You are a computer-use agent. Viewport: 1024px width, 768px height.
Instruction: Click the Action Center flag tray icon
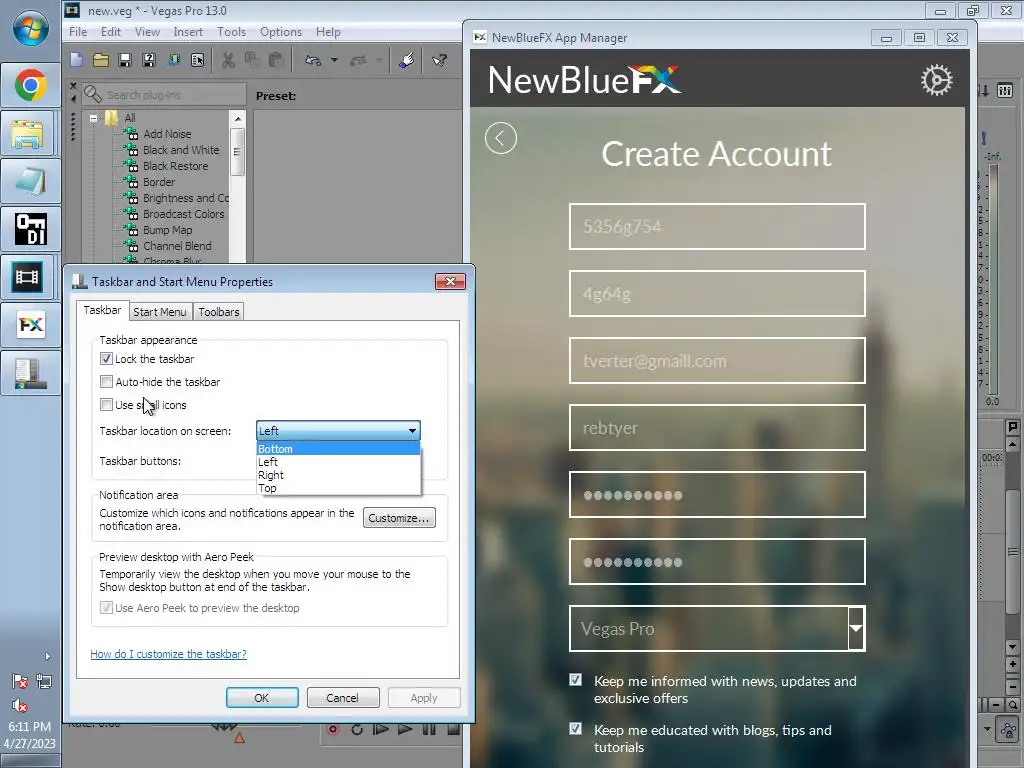(20, 682)
